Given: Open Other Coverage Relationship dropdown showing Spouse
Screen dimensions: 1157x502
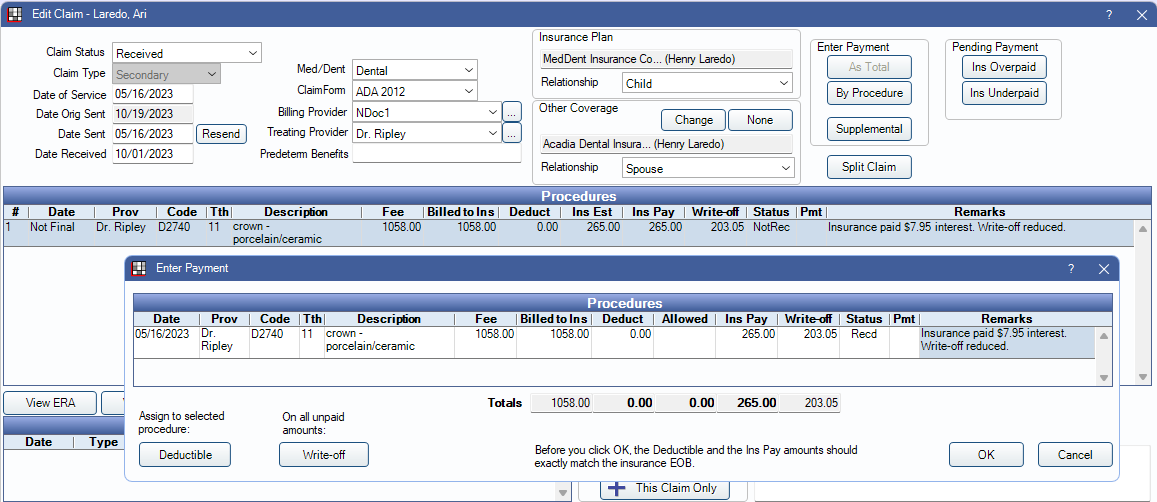Looking at the screenshot, I should 707,169.
